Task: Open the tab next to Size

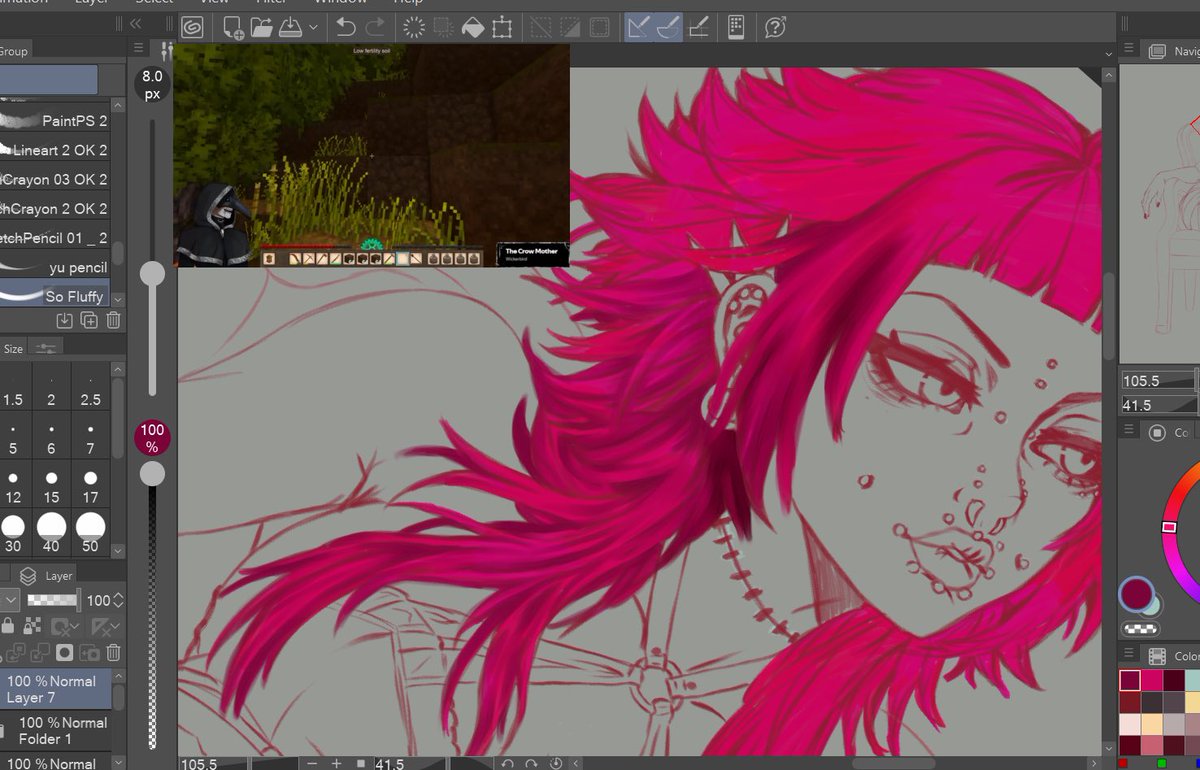Action: pos(44,348)
